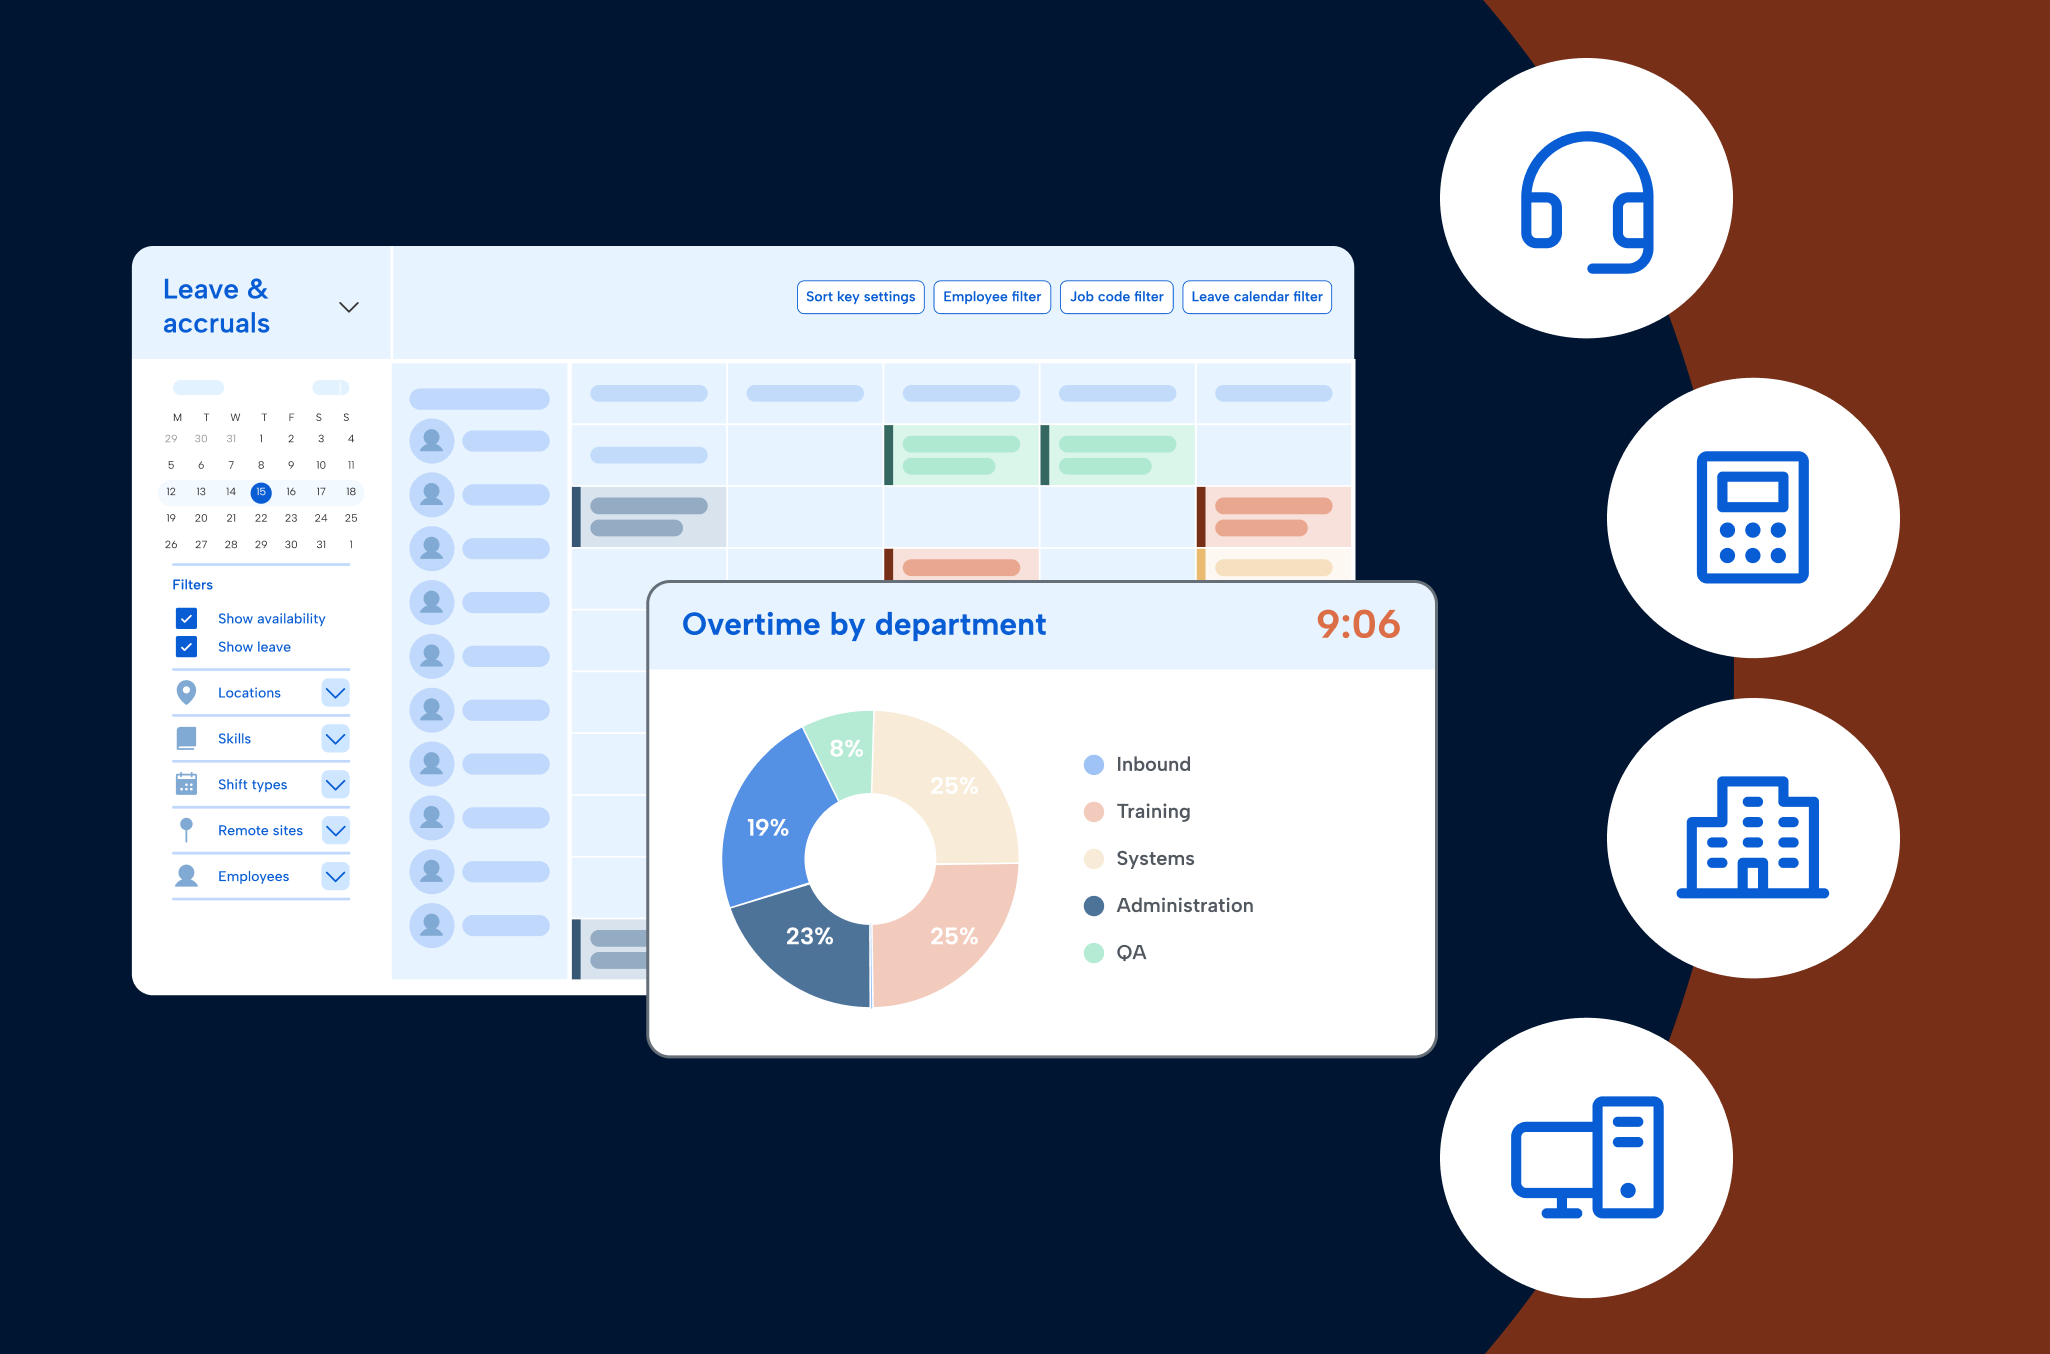Toggle the Show leave checkbox
This screenshot has width=2050, height=1354.
point(186,647)
